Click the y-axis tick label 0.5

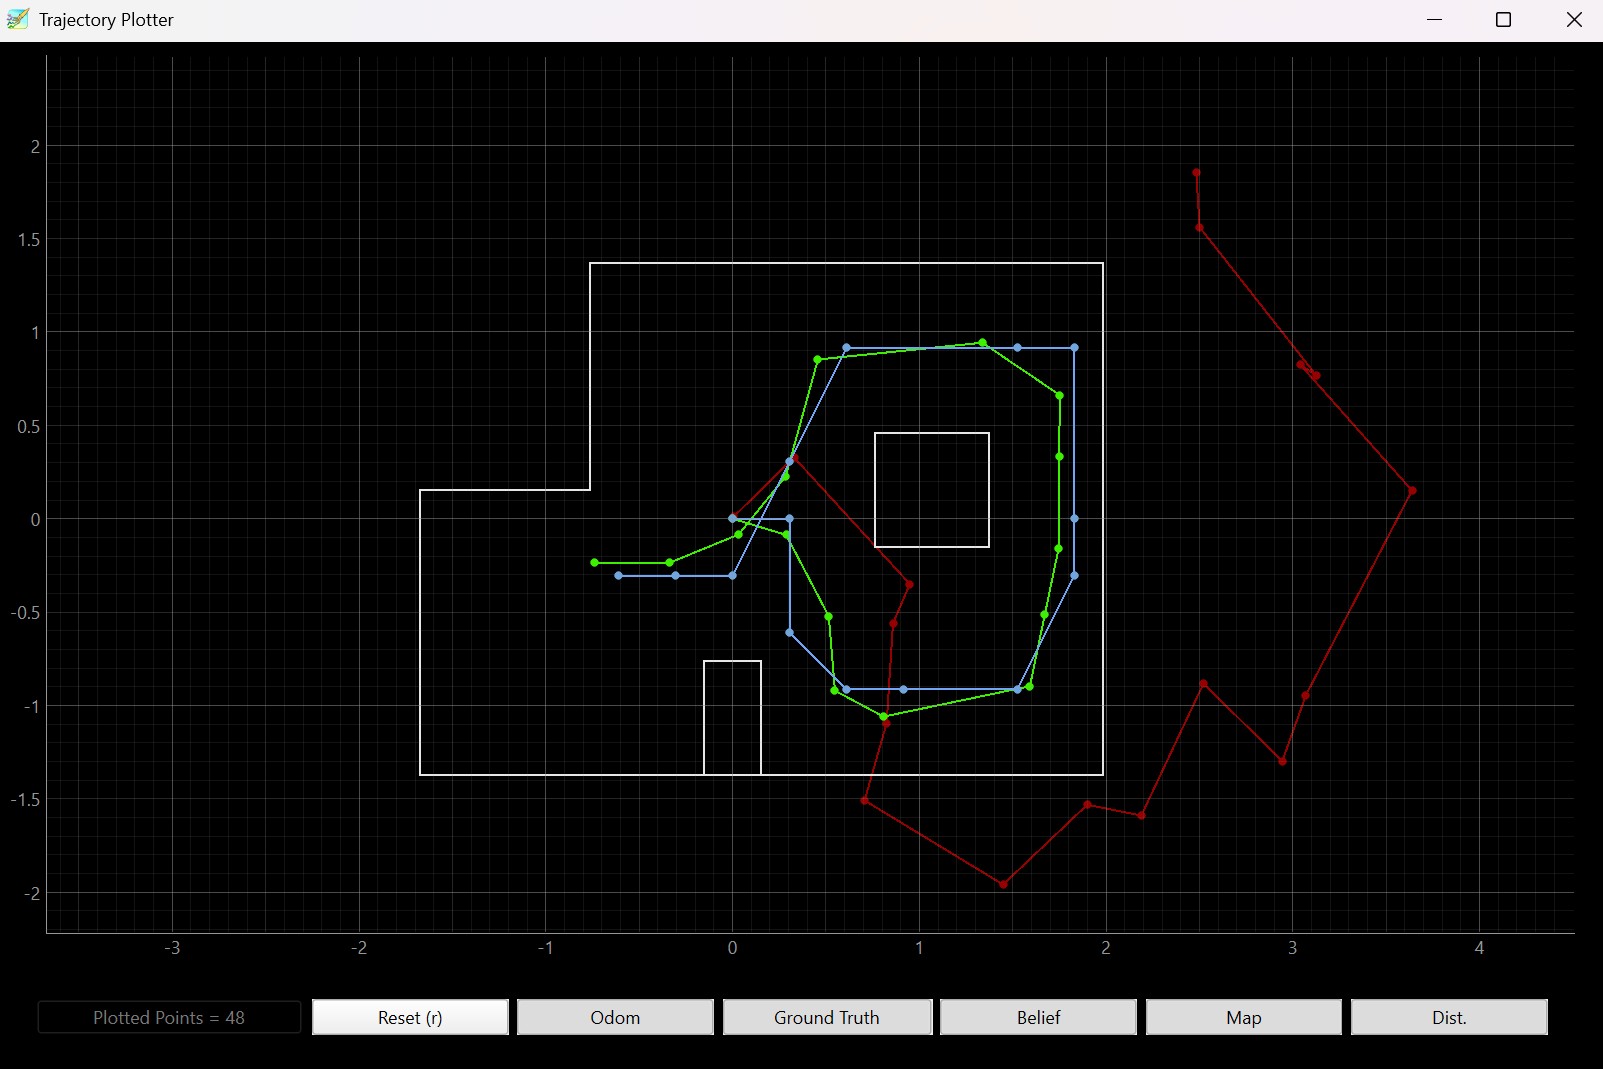[x=29, y=427]
